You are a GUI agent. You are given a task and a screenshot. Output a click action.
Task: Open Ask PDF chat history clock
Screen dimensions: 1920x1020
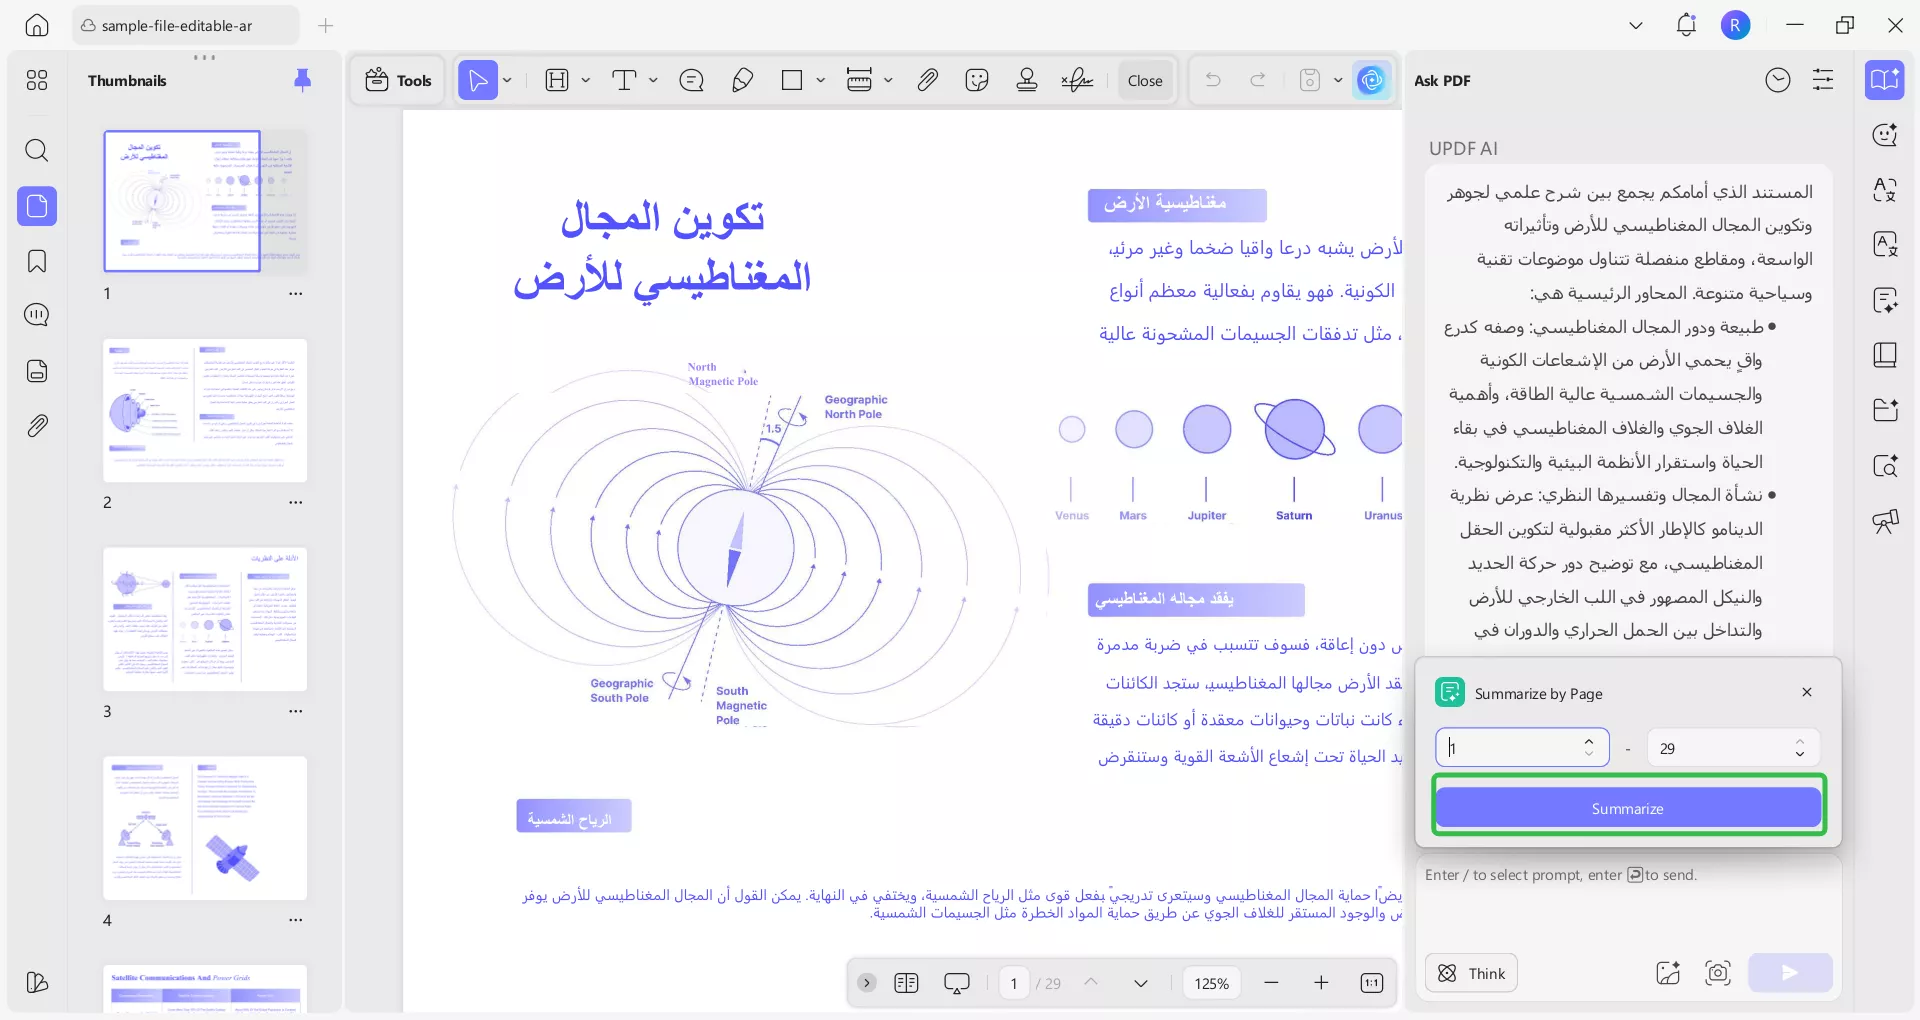point(1778,80)
